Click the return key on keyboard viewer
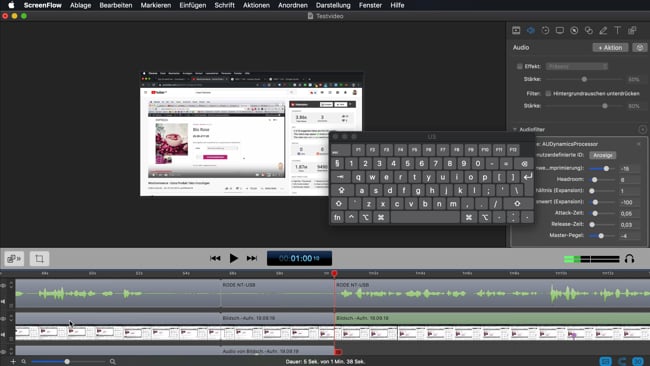 527,177
